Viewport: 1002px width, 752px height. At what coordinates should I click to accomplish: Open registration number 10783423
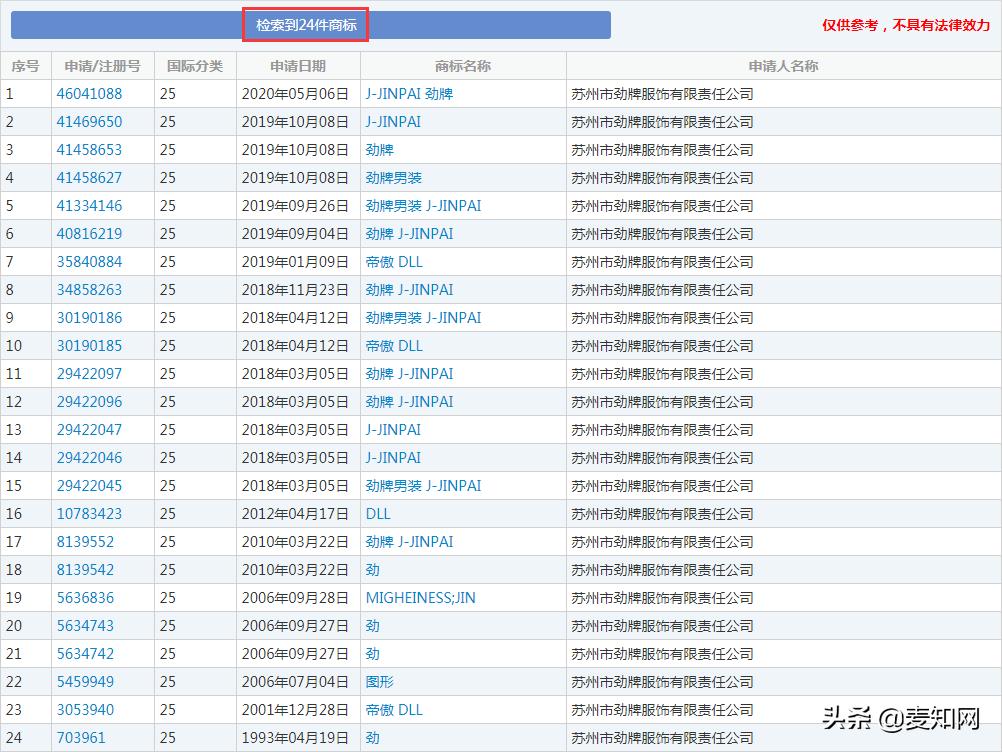tap(89, 514)
